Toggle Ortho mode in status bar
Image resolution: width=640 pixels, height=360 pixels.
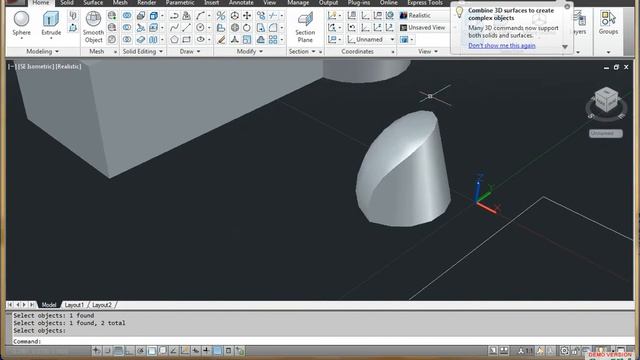(129, 351)
